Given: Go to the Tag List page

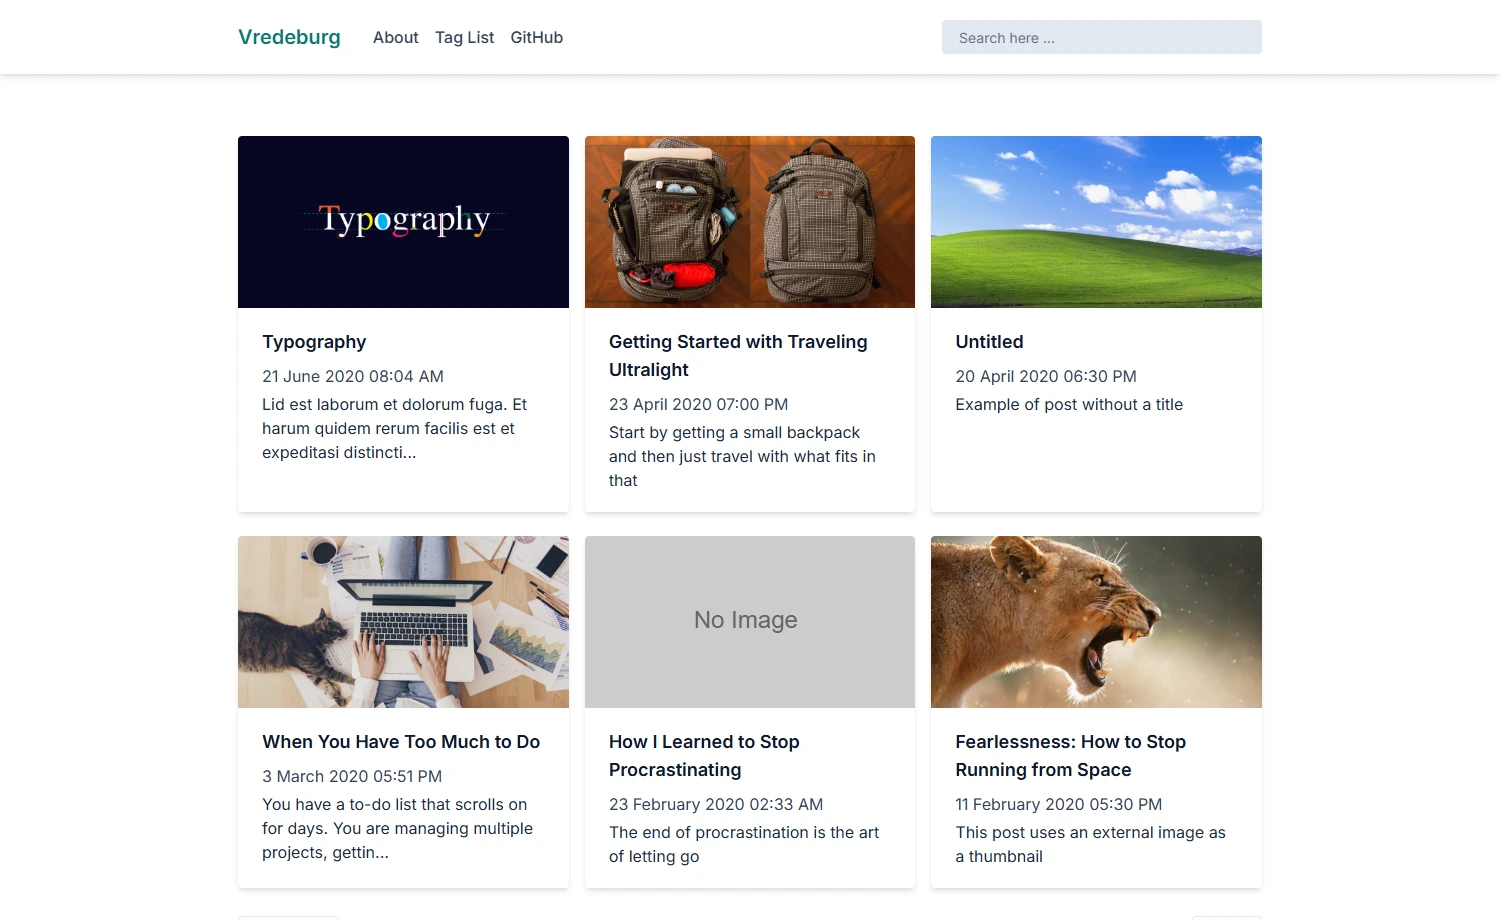Looking at the screenshot, I should pyautogui.click(x=464, y=37).
